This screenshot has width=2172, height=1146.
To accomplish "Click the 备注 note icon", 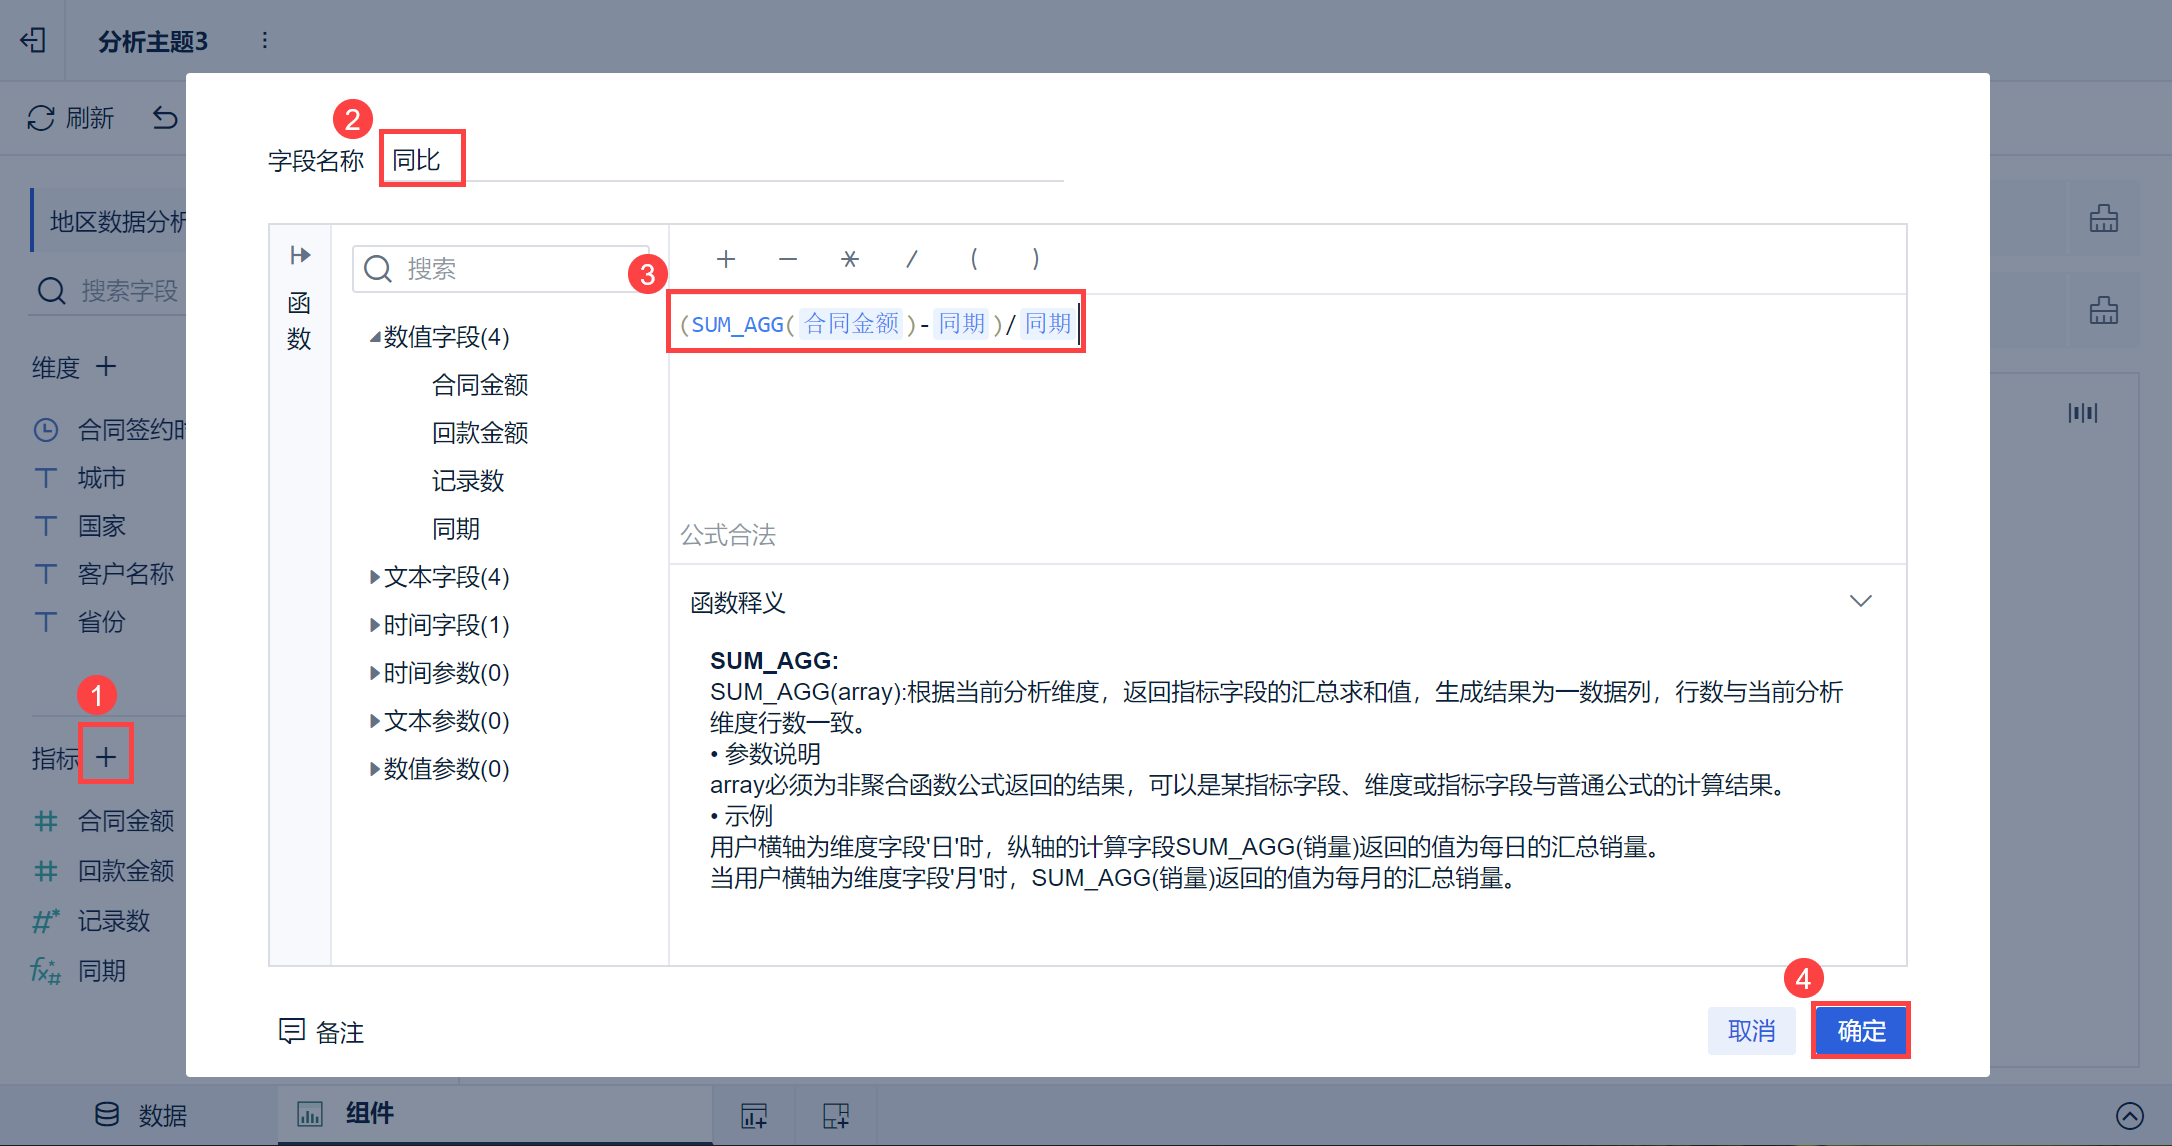I will [291, 1031].
